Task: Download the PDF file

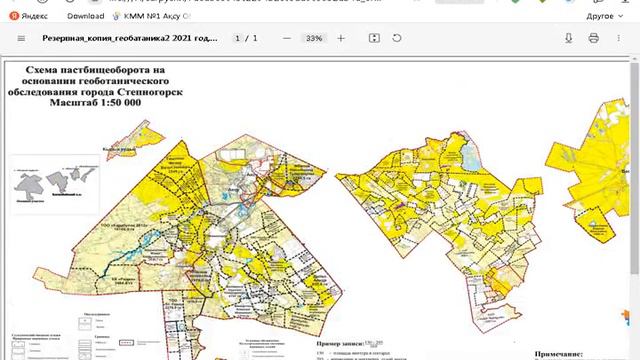Action: point(569,38)
